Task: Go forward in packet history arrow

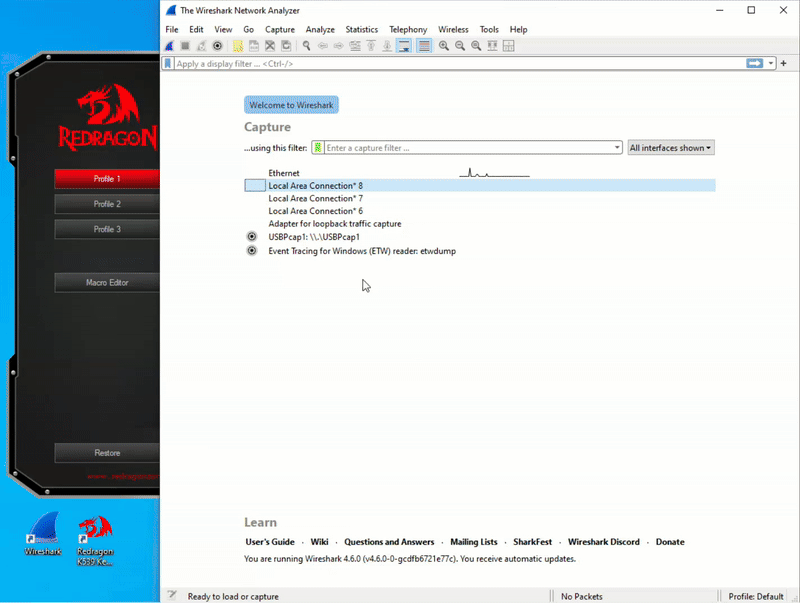Action: pyautogui.click(x=339, y=46)
